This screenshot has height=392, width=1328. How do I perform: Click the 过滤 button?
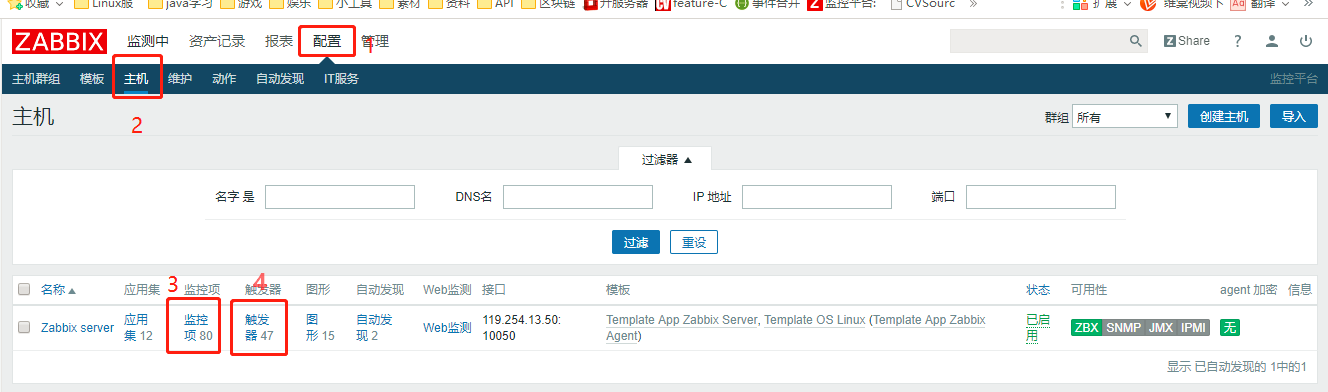(x=636, y=242)
